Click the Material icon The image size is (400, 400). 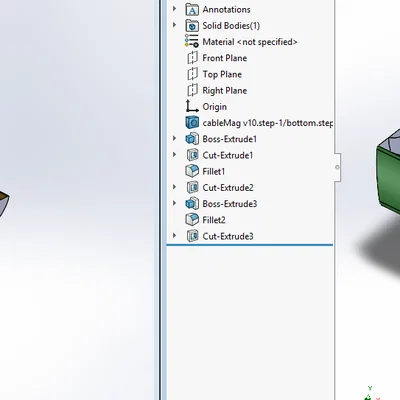point(192,41)
